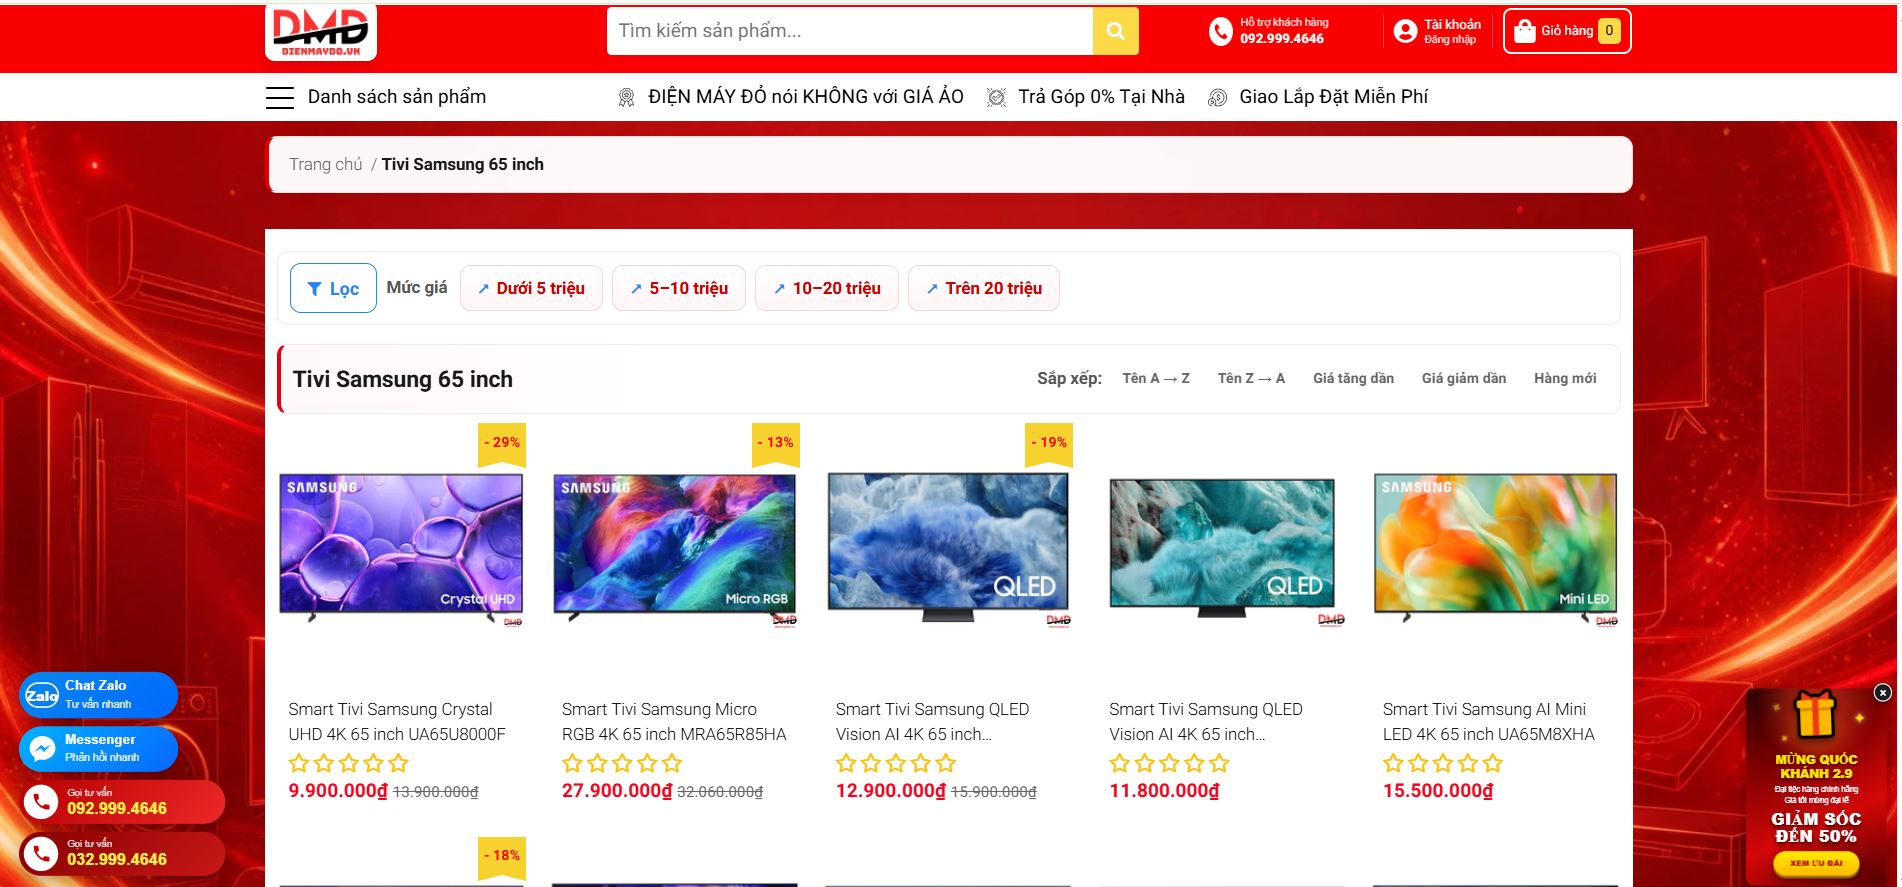Open the DMD dienmaydo.vn logo homepage

[321, 32]
